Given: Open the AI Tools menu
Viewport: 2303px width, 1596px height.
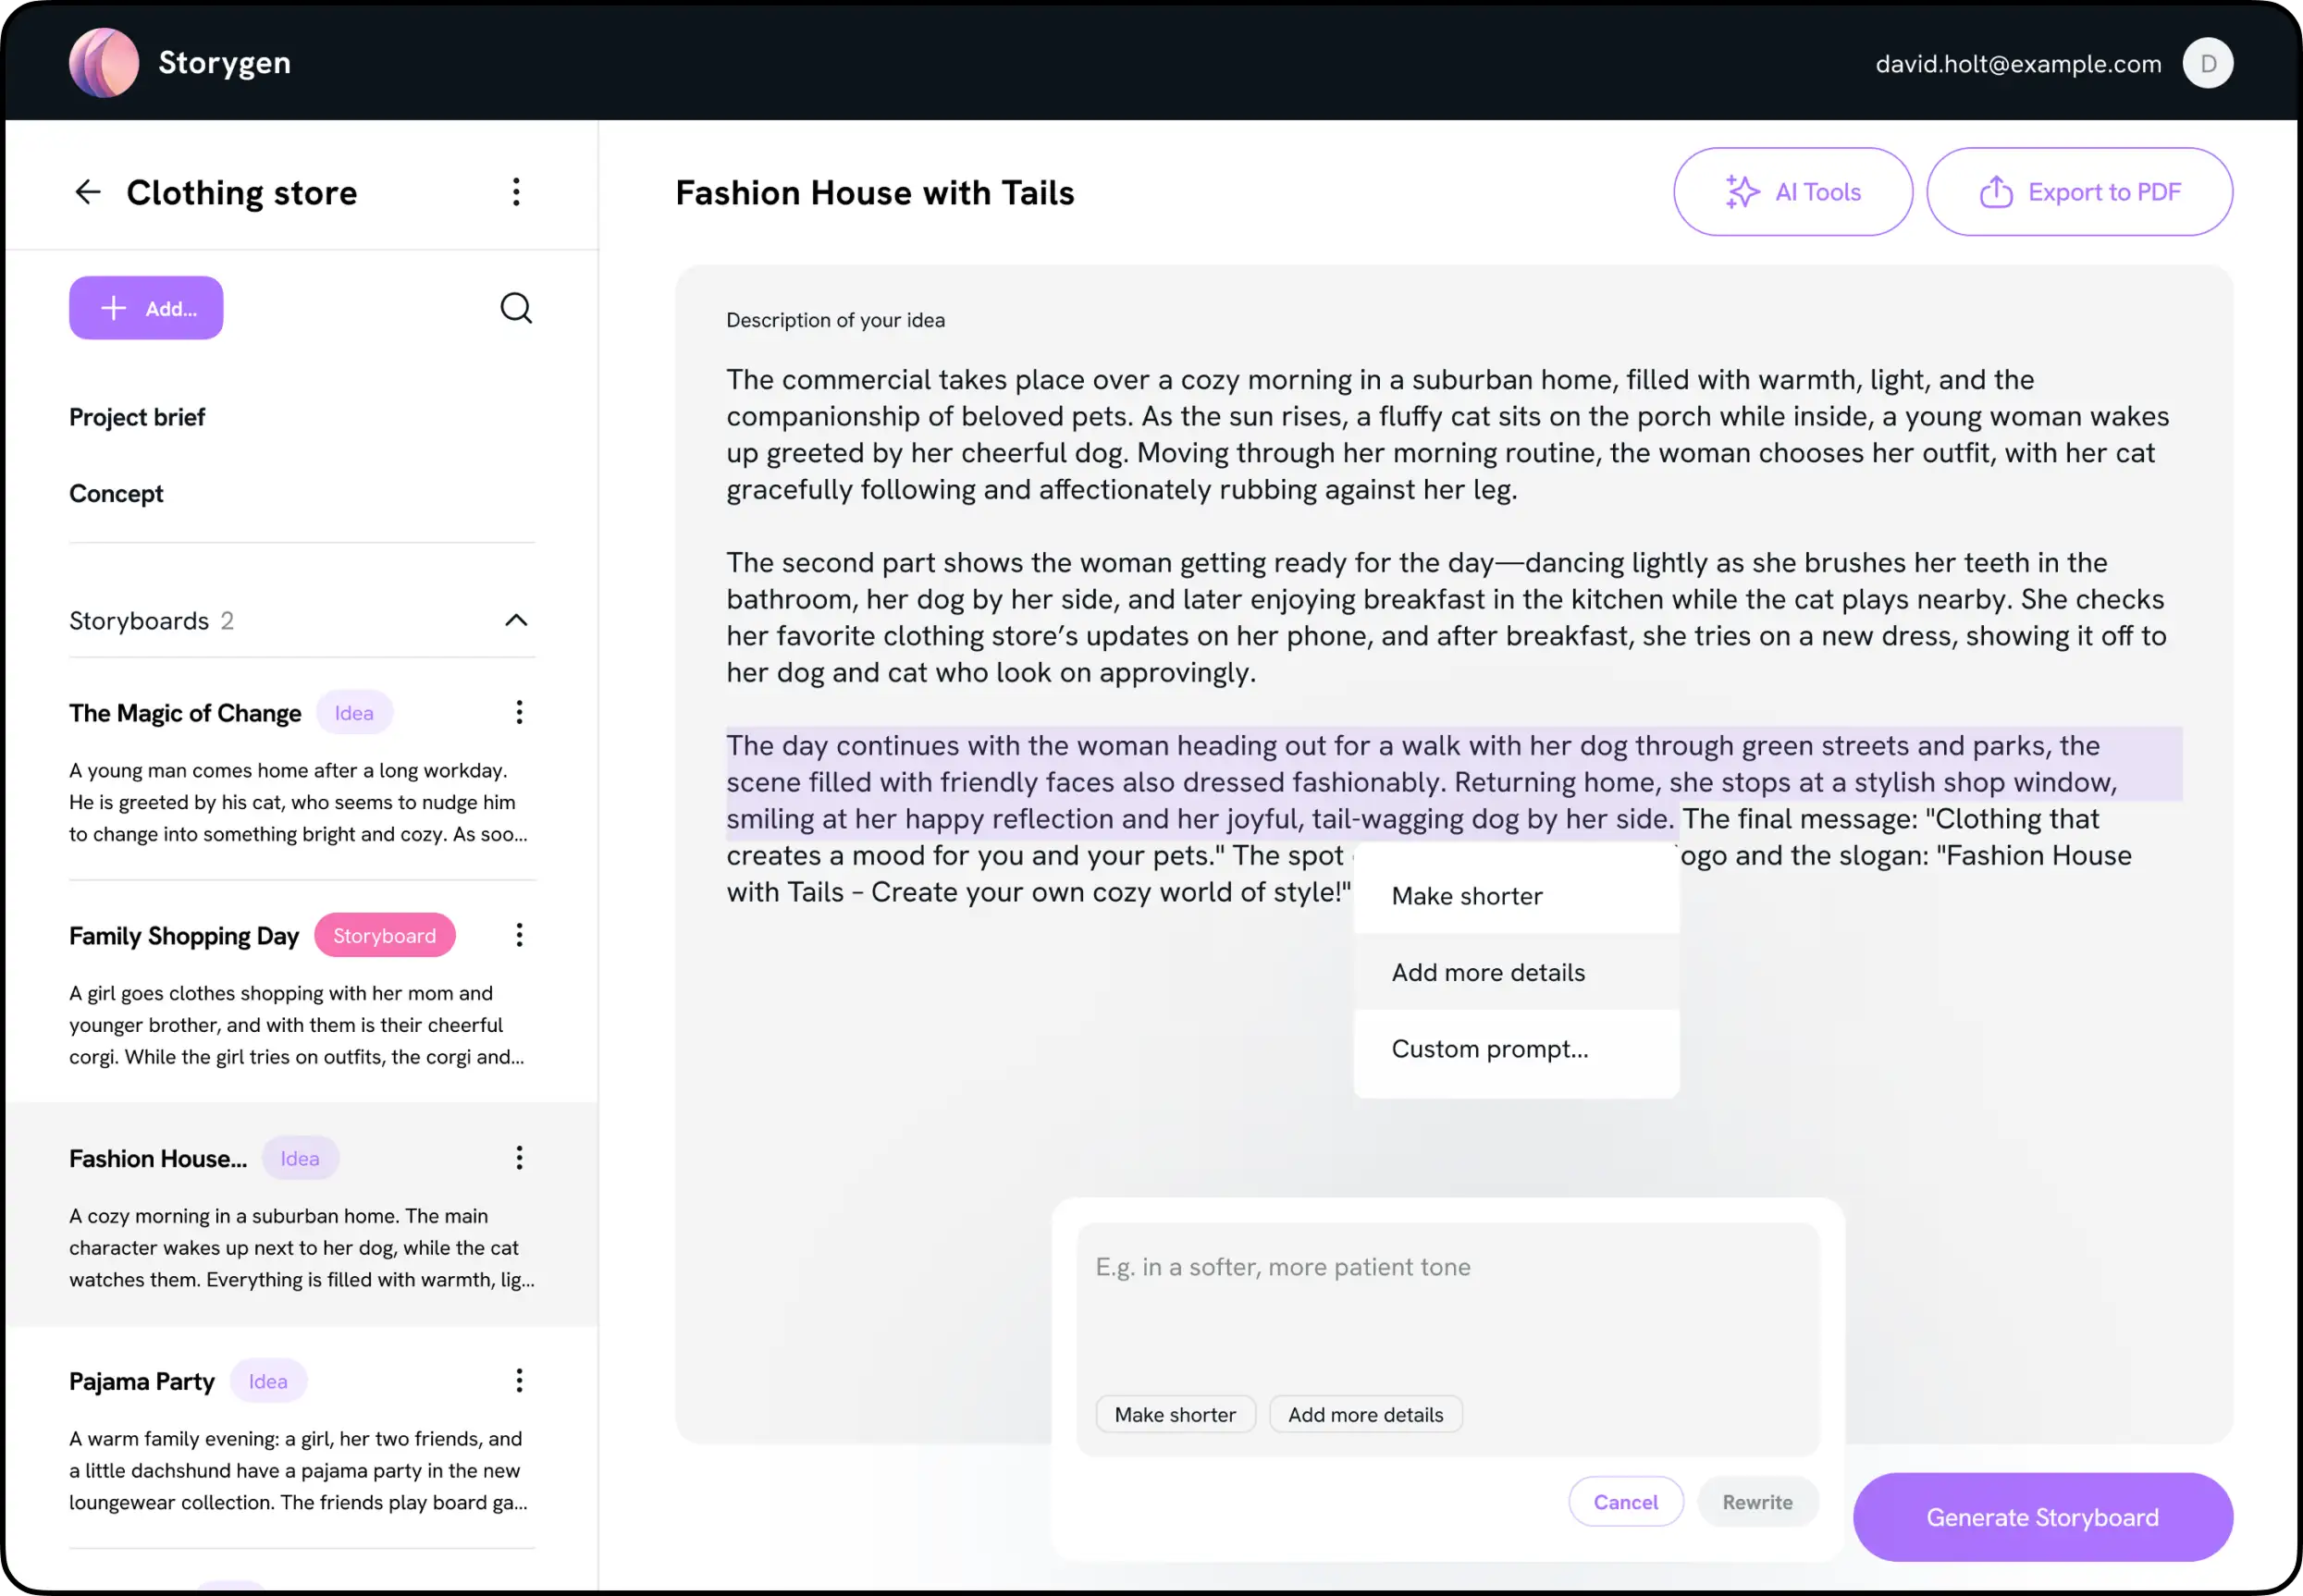Looking at the screenshot, I should pyautogui.click(x=1793, y=192).
